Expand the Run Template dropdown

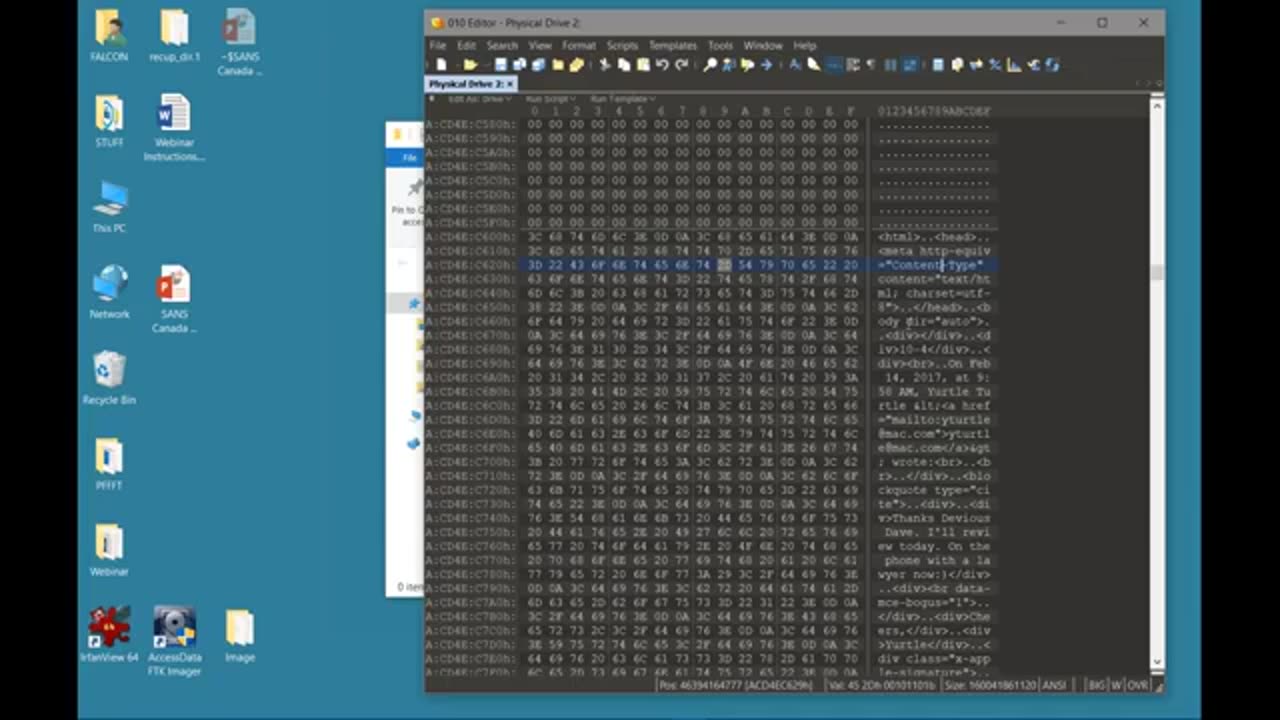(622, 99)
